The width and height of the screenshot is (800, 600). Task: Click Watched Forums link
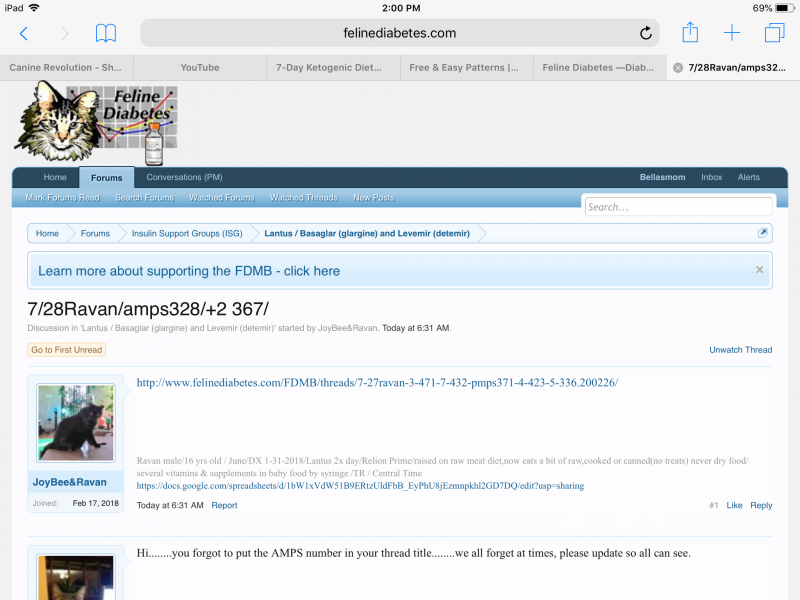point(222,197)
